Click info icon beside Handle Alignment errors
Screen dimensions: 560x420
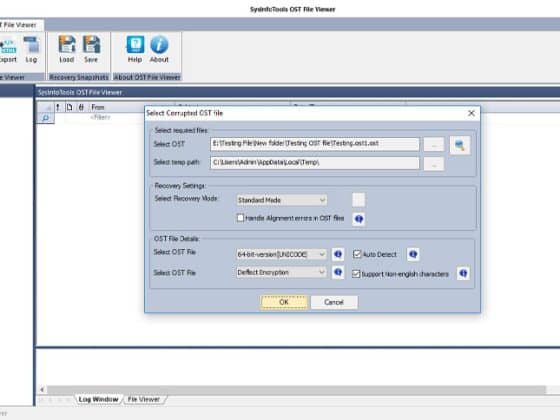pyautogui.click(x=359, y=219)
